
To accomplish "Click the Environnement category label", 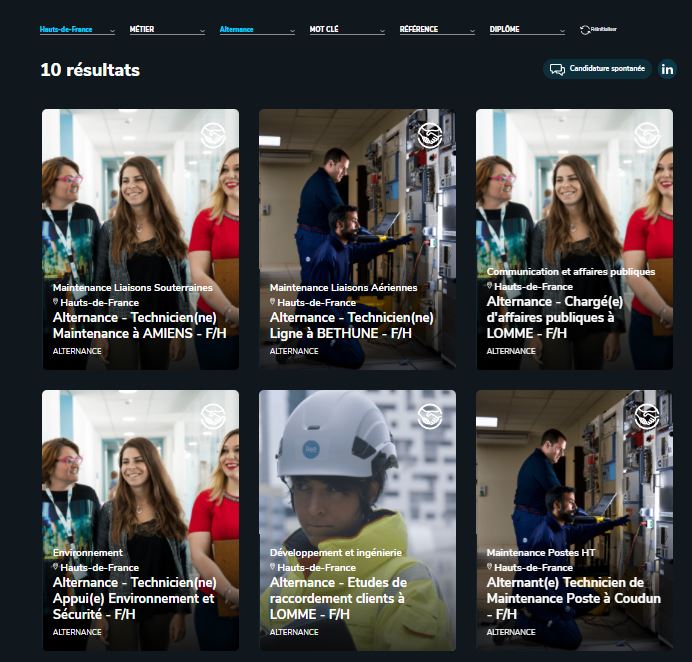I will tap(88, 553).
